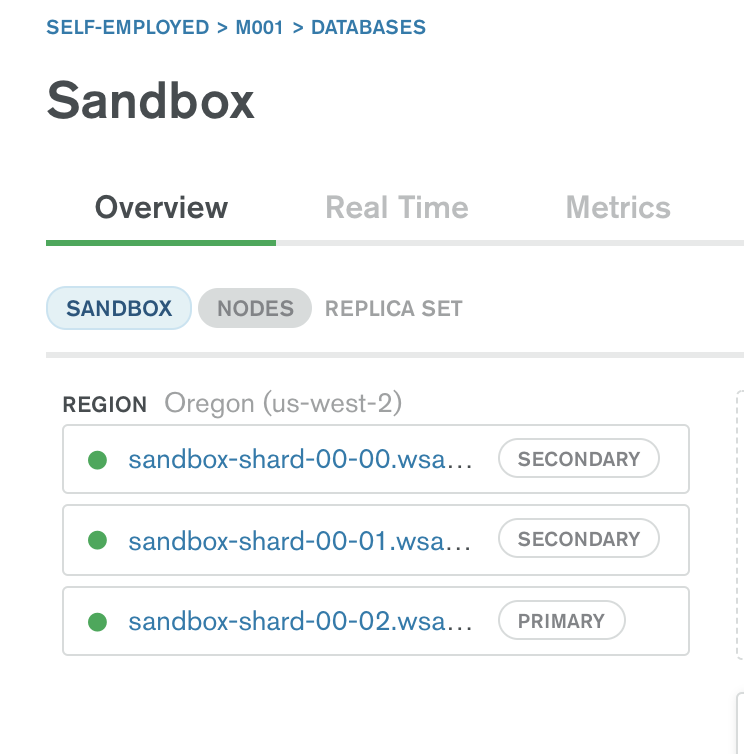Click the Sandbox cluster heading
Image resolution: width=744 pixels, height=754 pixels.
(x=151, y=101)
